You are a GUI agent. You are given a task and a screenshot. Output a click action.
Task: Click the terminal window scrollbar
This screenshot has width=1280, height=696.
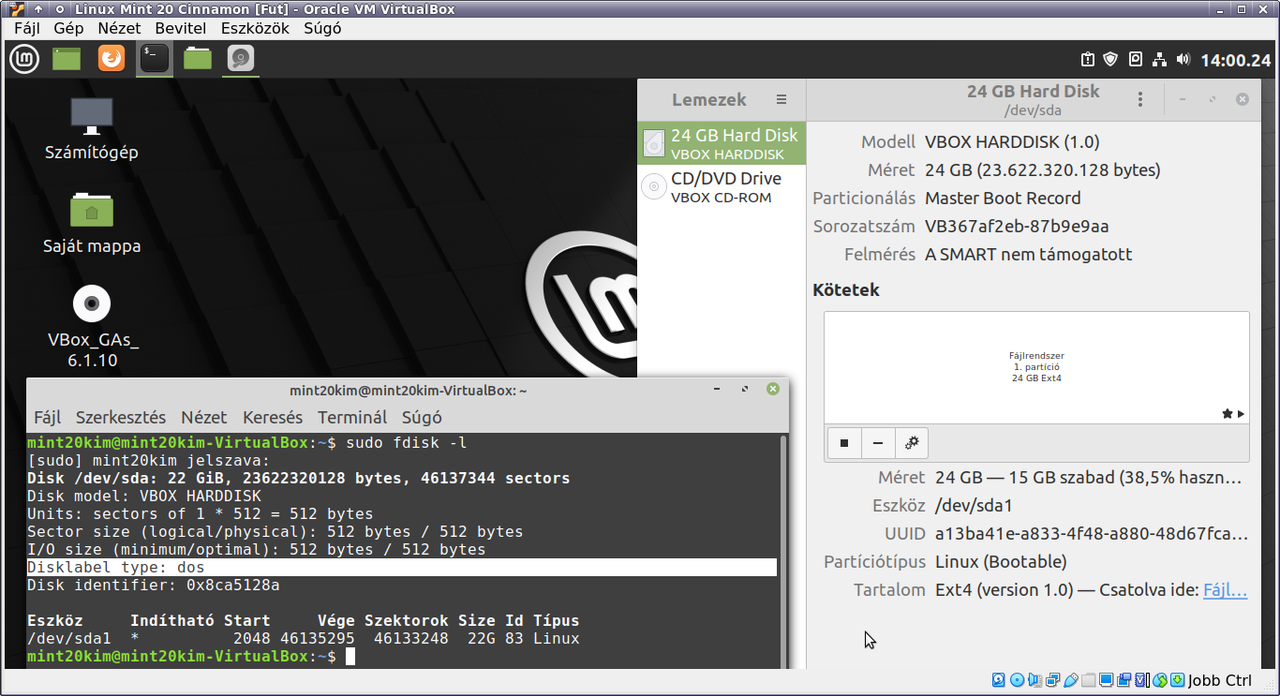coord(783,550)
